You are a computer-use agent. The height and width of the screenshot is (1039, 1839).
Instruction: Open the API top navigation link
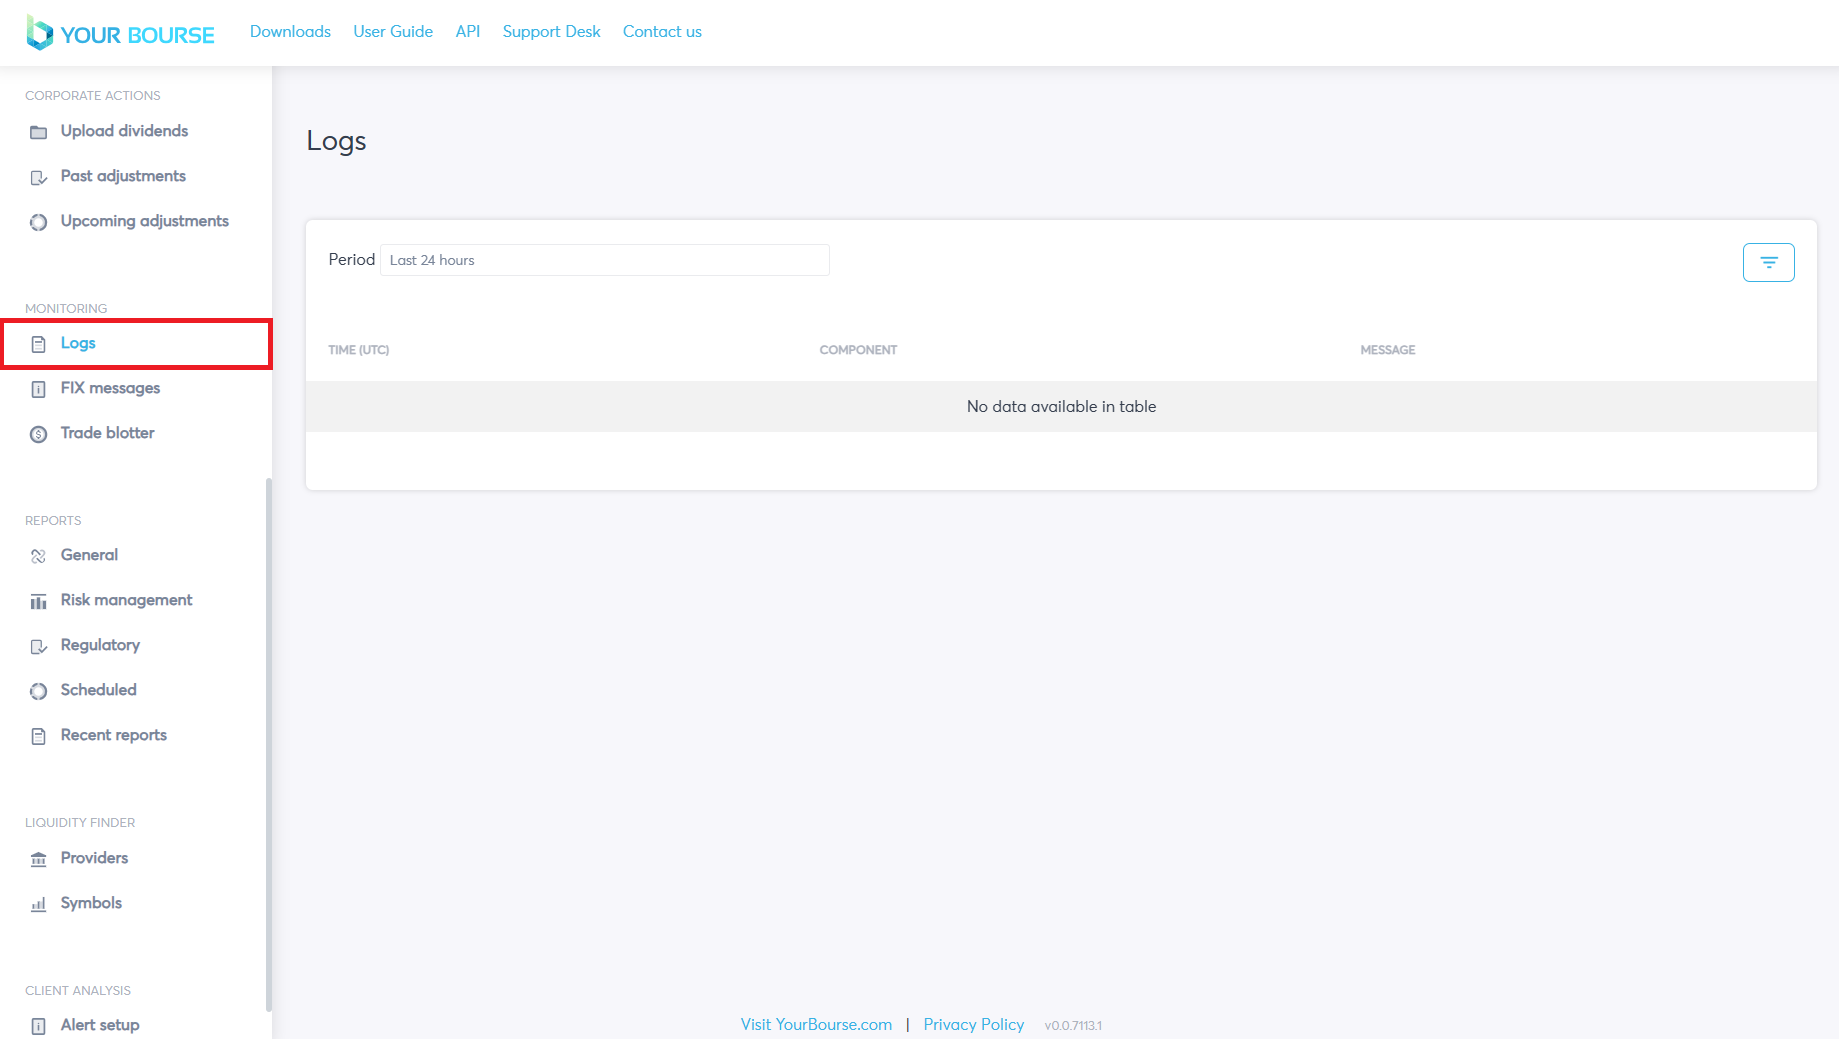tap(467, 32)
